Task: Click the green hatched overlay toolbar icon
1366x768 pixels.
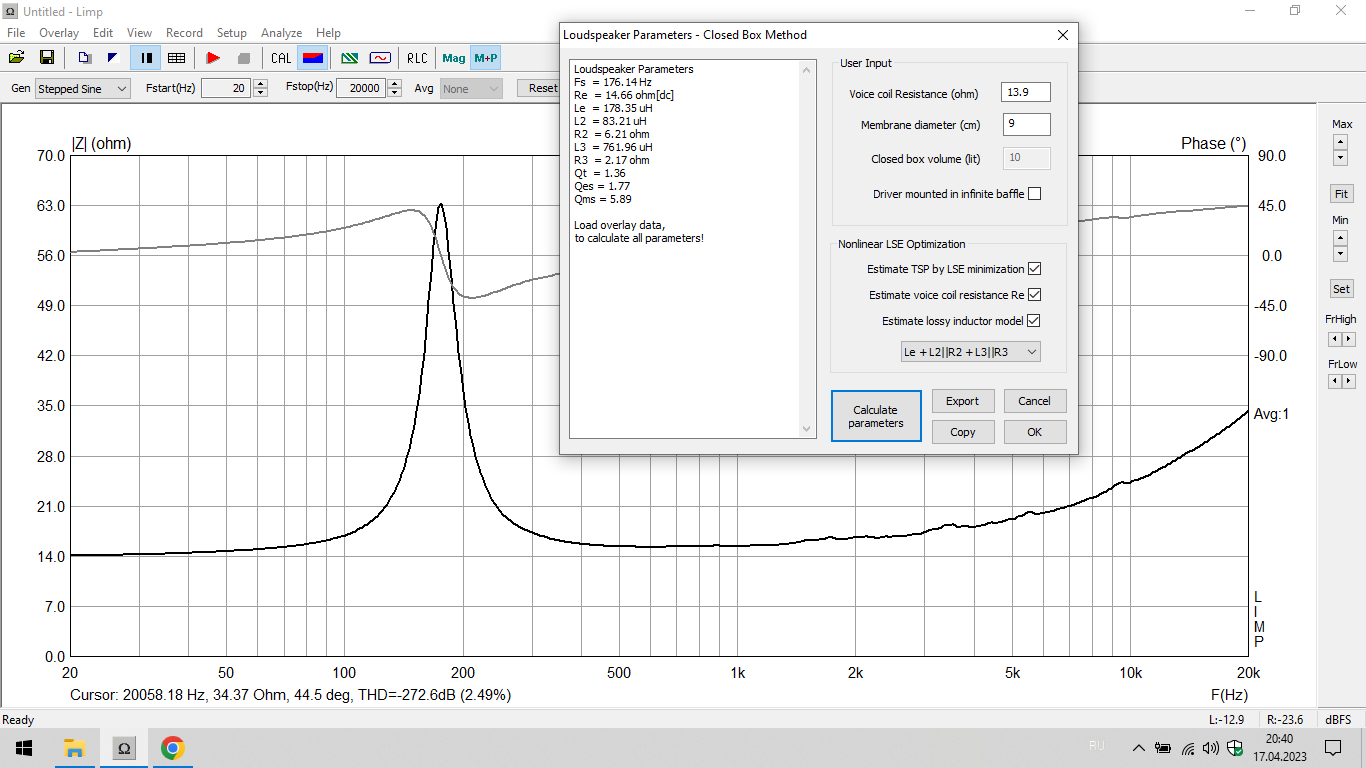Action: point(350,58)
